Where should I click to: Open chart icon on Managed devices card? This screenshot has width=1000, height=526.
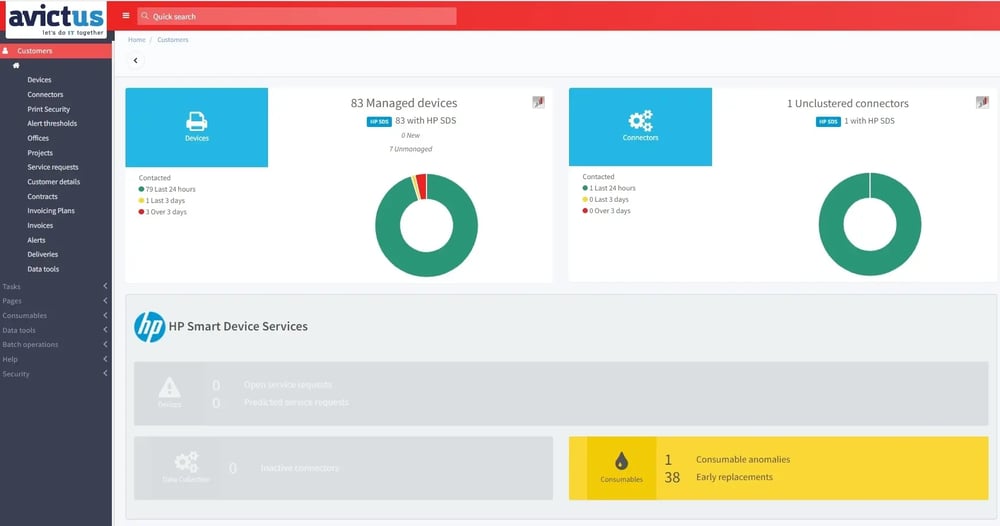tap(539, 102)
